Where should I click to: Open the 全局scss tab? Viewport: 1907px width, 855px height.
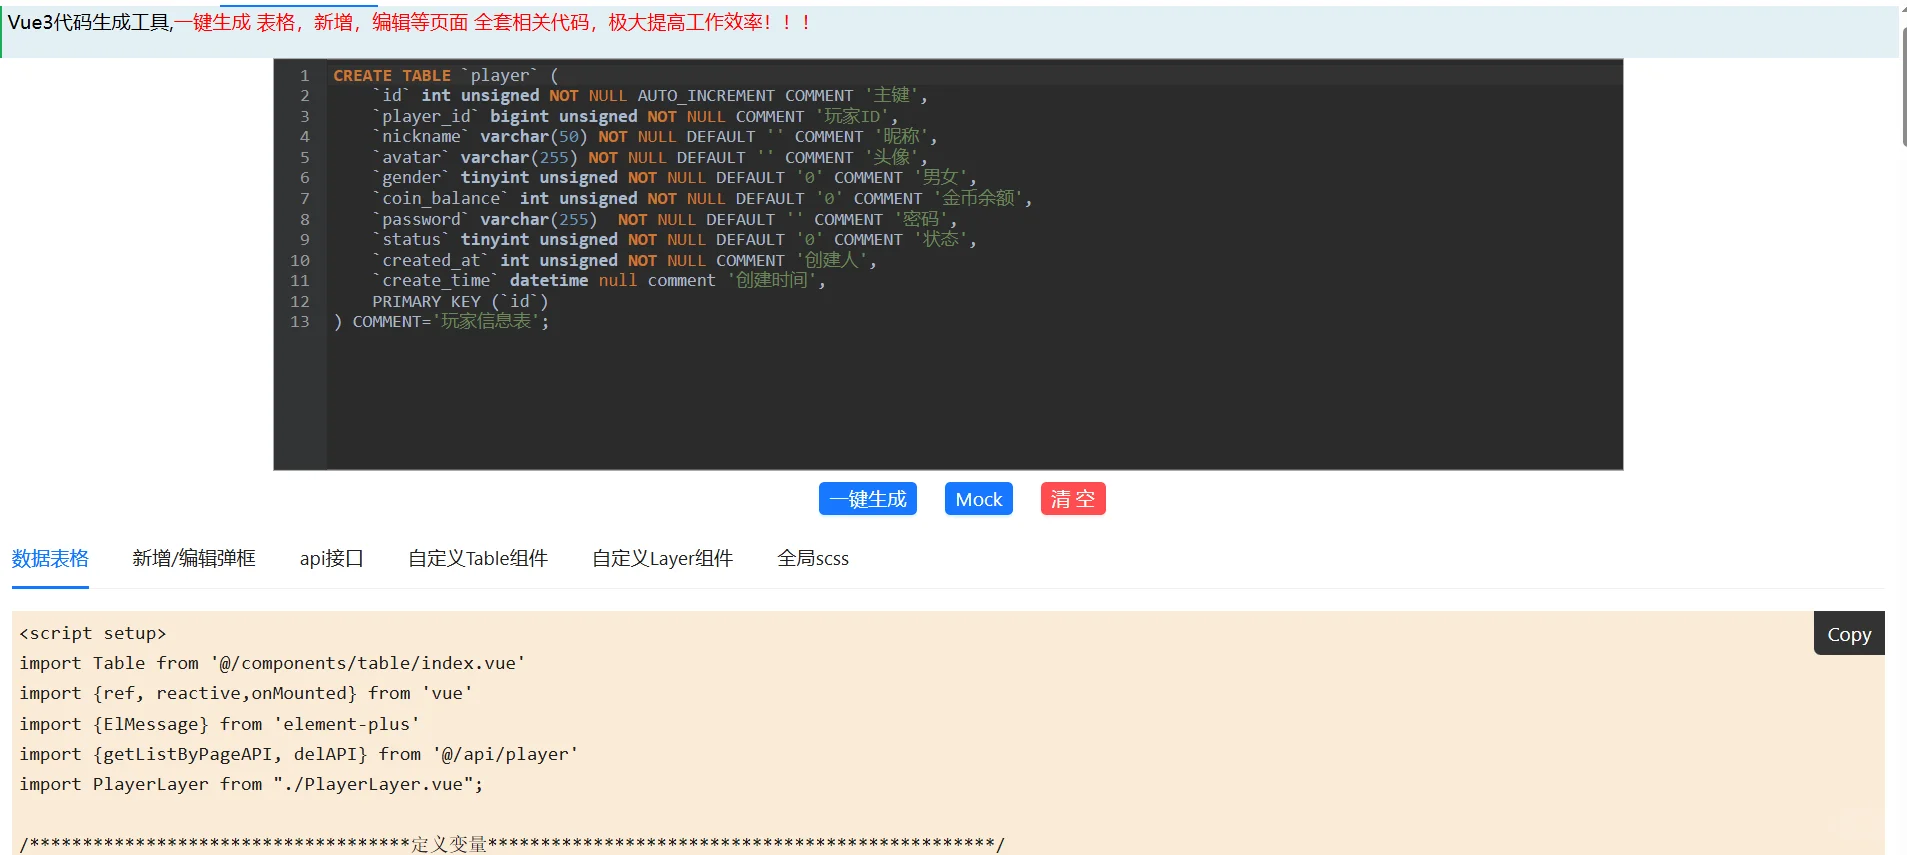click(813, 558)
